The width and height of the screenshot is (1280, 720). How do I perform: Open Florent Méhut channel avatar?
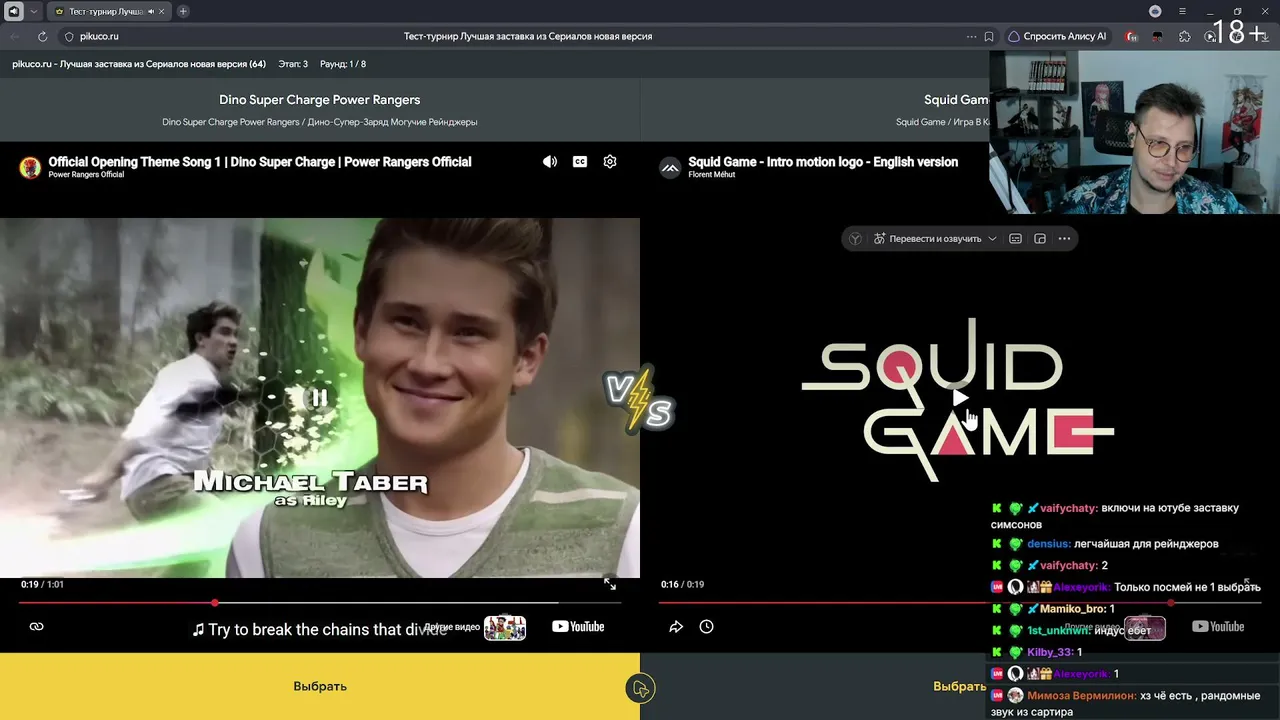(x=670, y=167)
